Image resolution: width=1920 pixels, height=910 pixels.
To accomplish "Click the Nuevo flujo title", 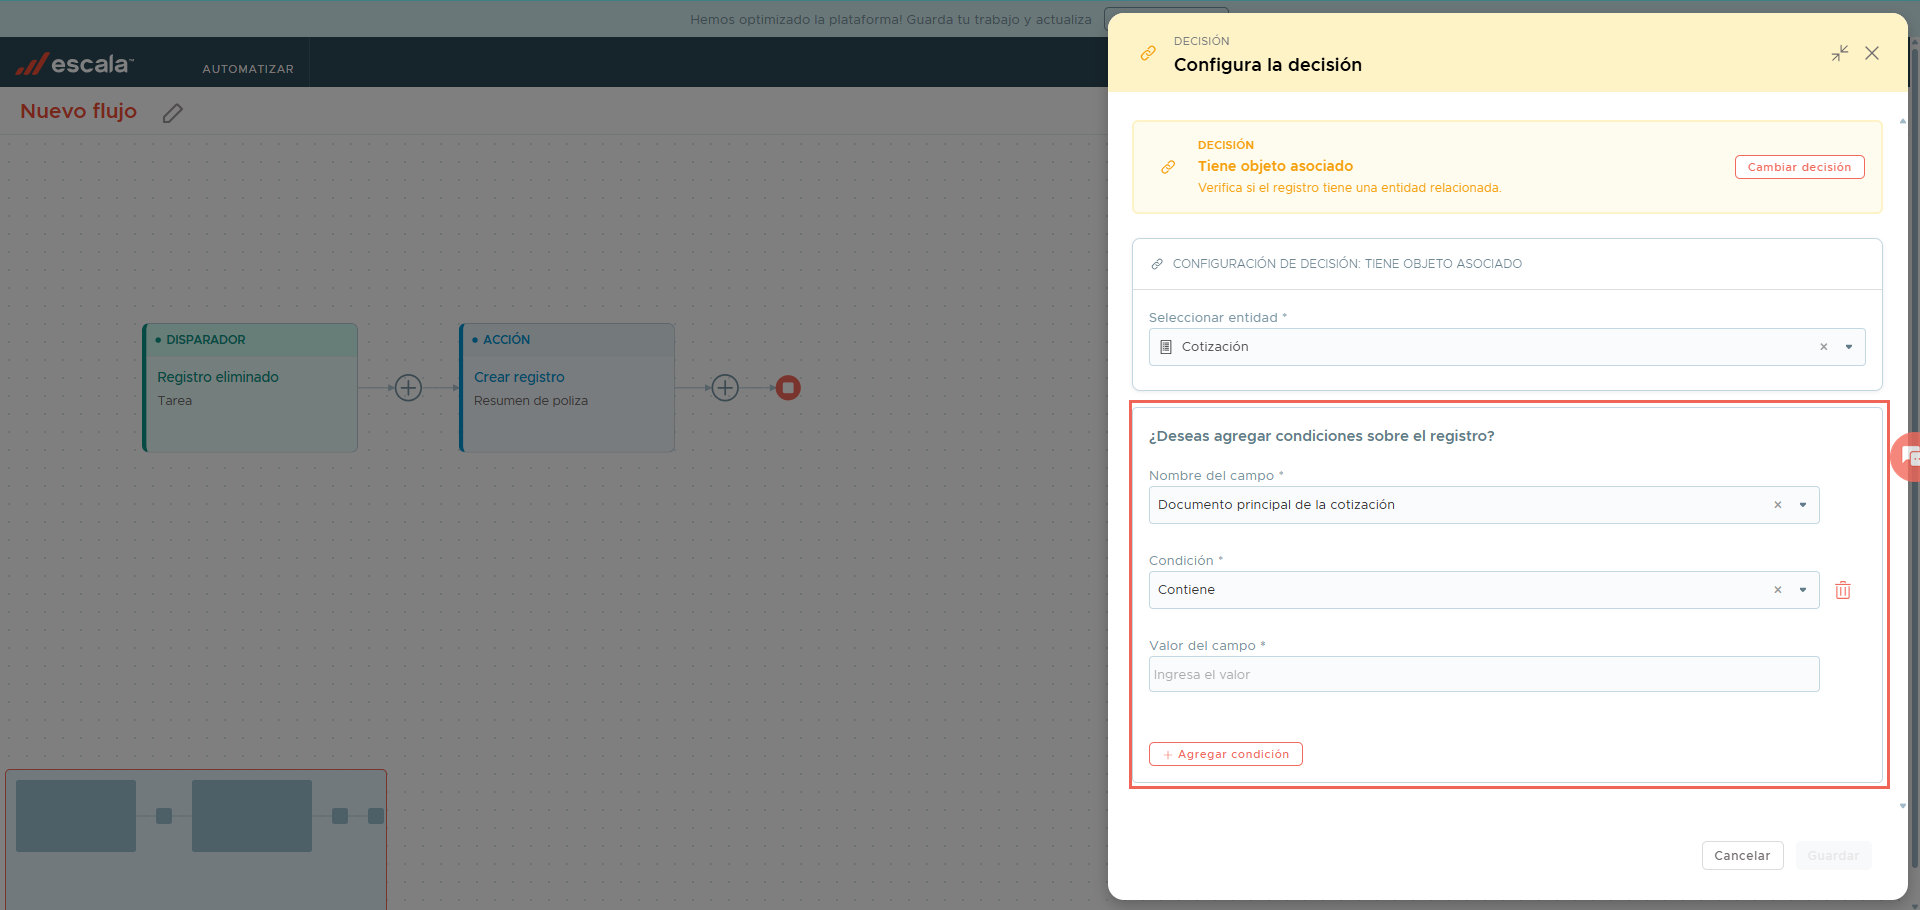I will 78,111.
